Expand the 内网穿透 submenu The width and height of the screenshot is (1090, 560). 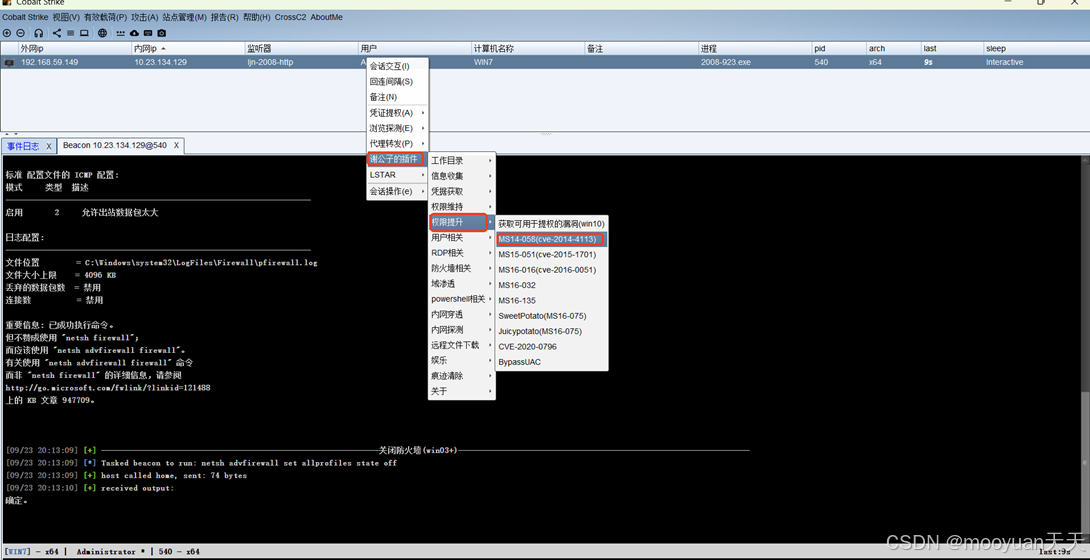462,314
